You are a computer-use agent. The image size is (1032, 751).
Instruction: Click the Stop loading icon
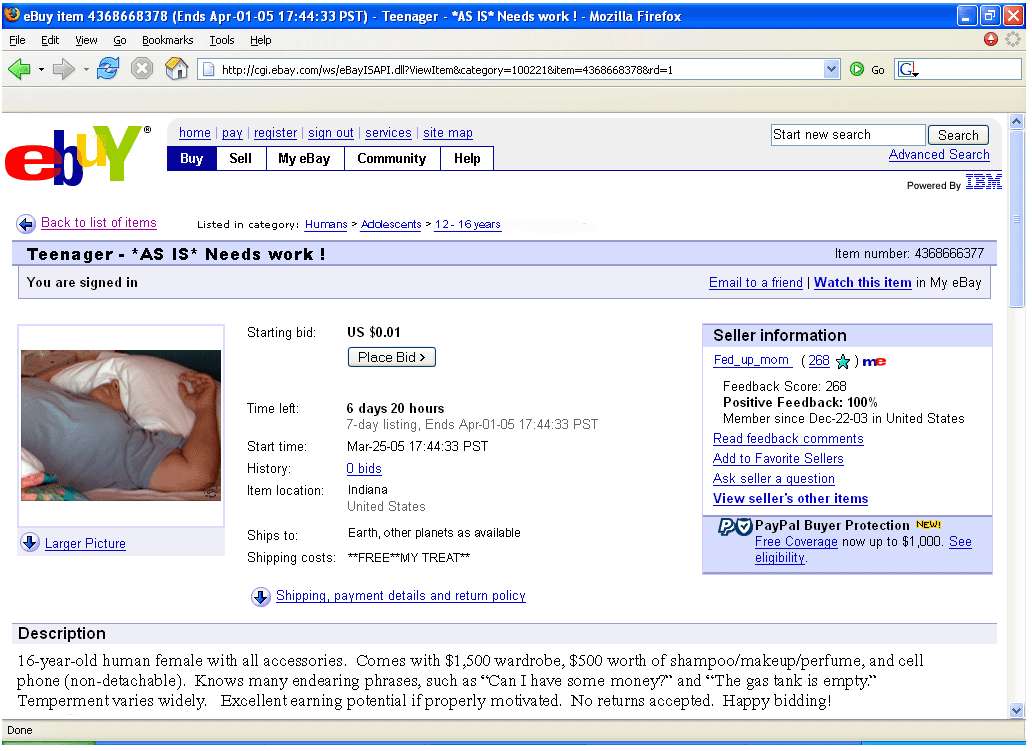coord(142,68)
